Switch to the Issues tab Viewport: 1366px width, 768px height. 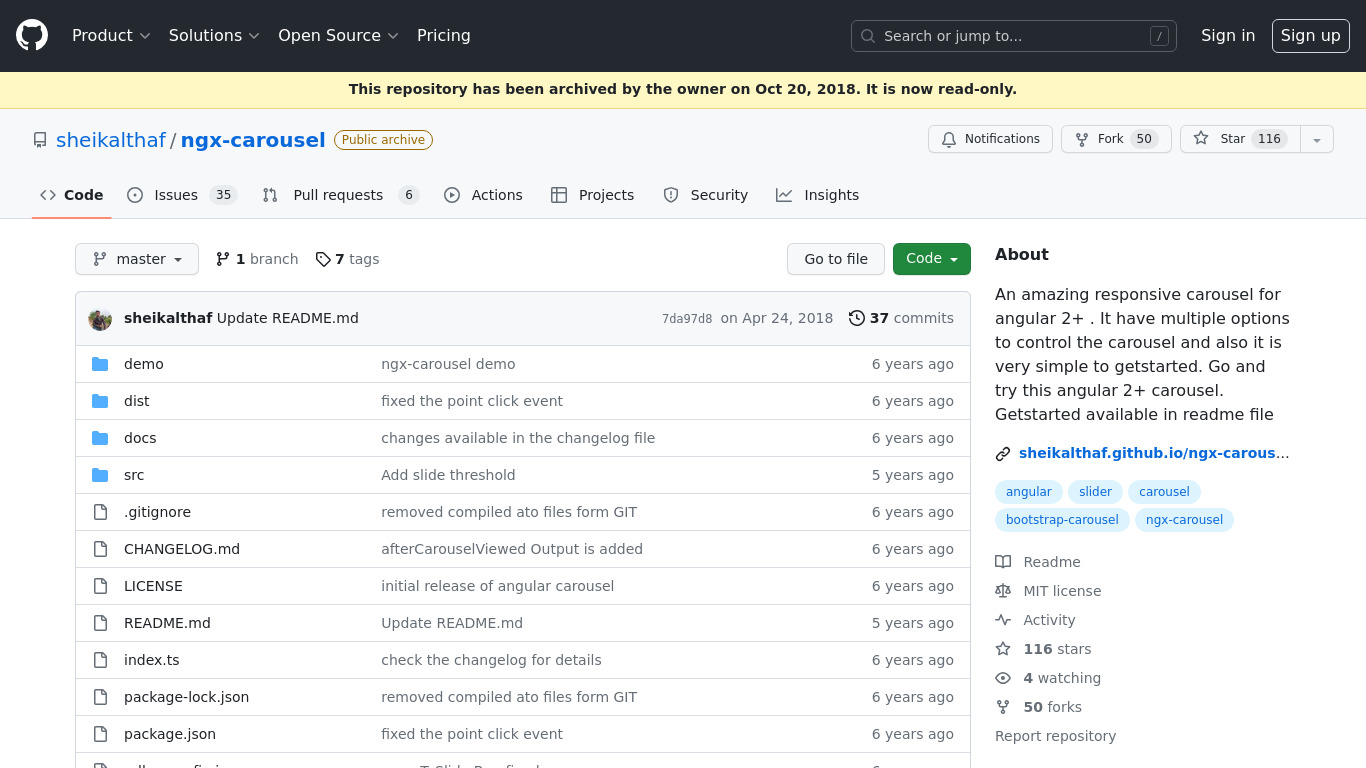tap(181, 195)
